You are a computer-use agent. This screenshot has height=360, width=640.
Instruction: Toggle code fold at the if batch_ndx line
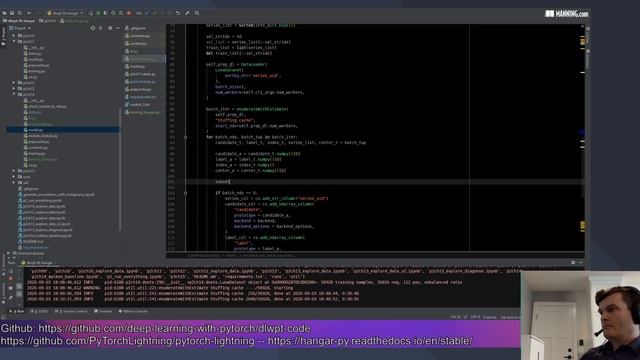coord(185,193)
